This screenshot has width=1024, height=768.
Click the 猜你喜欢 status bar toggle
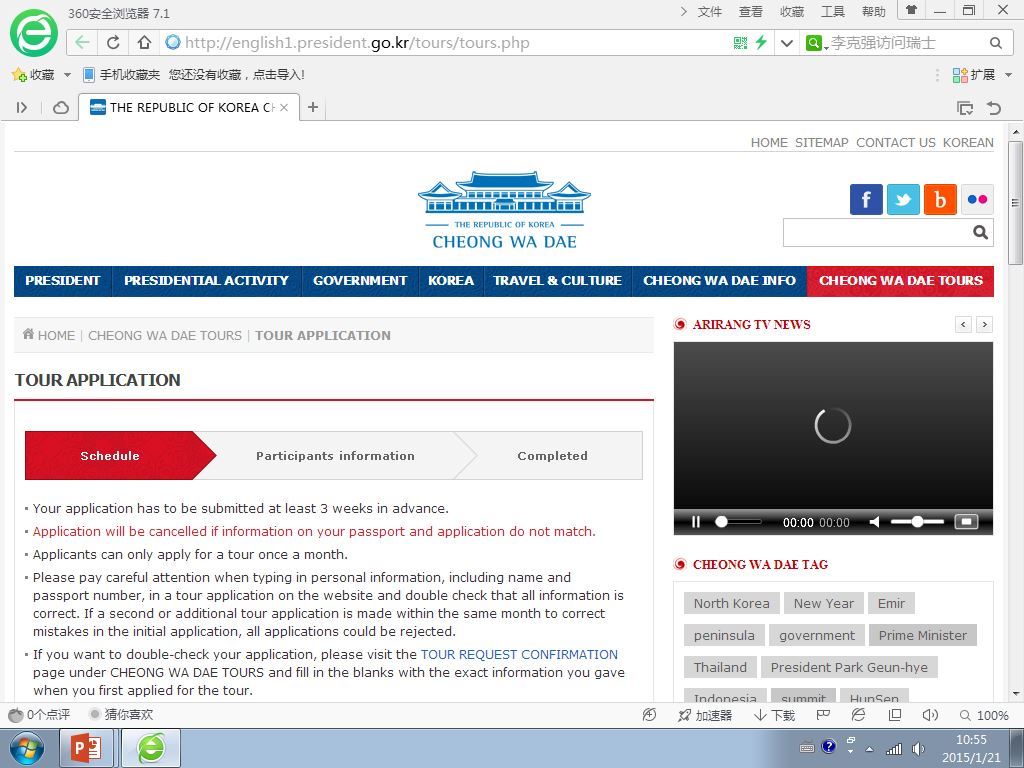coord(121,714)
